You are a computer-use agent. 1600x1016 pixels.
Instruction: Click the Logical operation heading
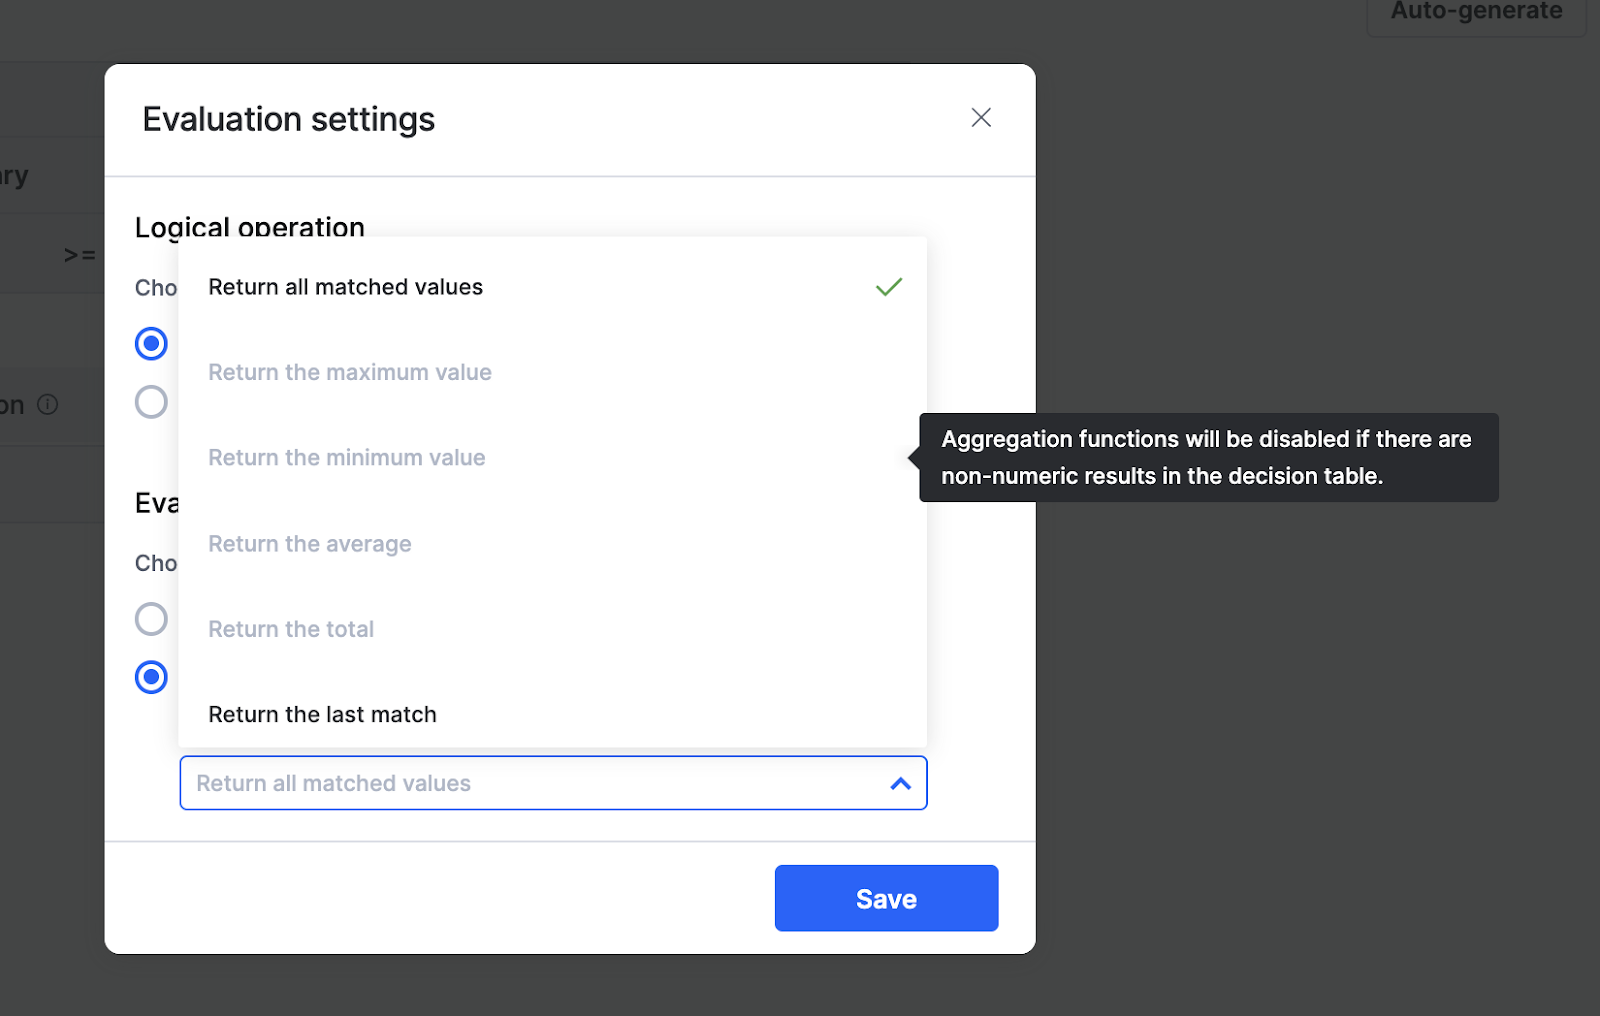click(x=250, y=227)
